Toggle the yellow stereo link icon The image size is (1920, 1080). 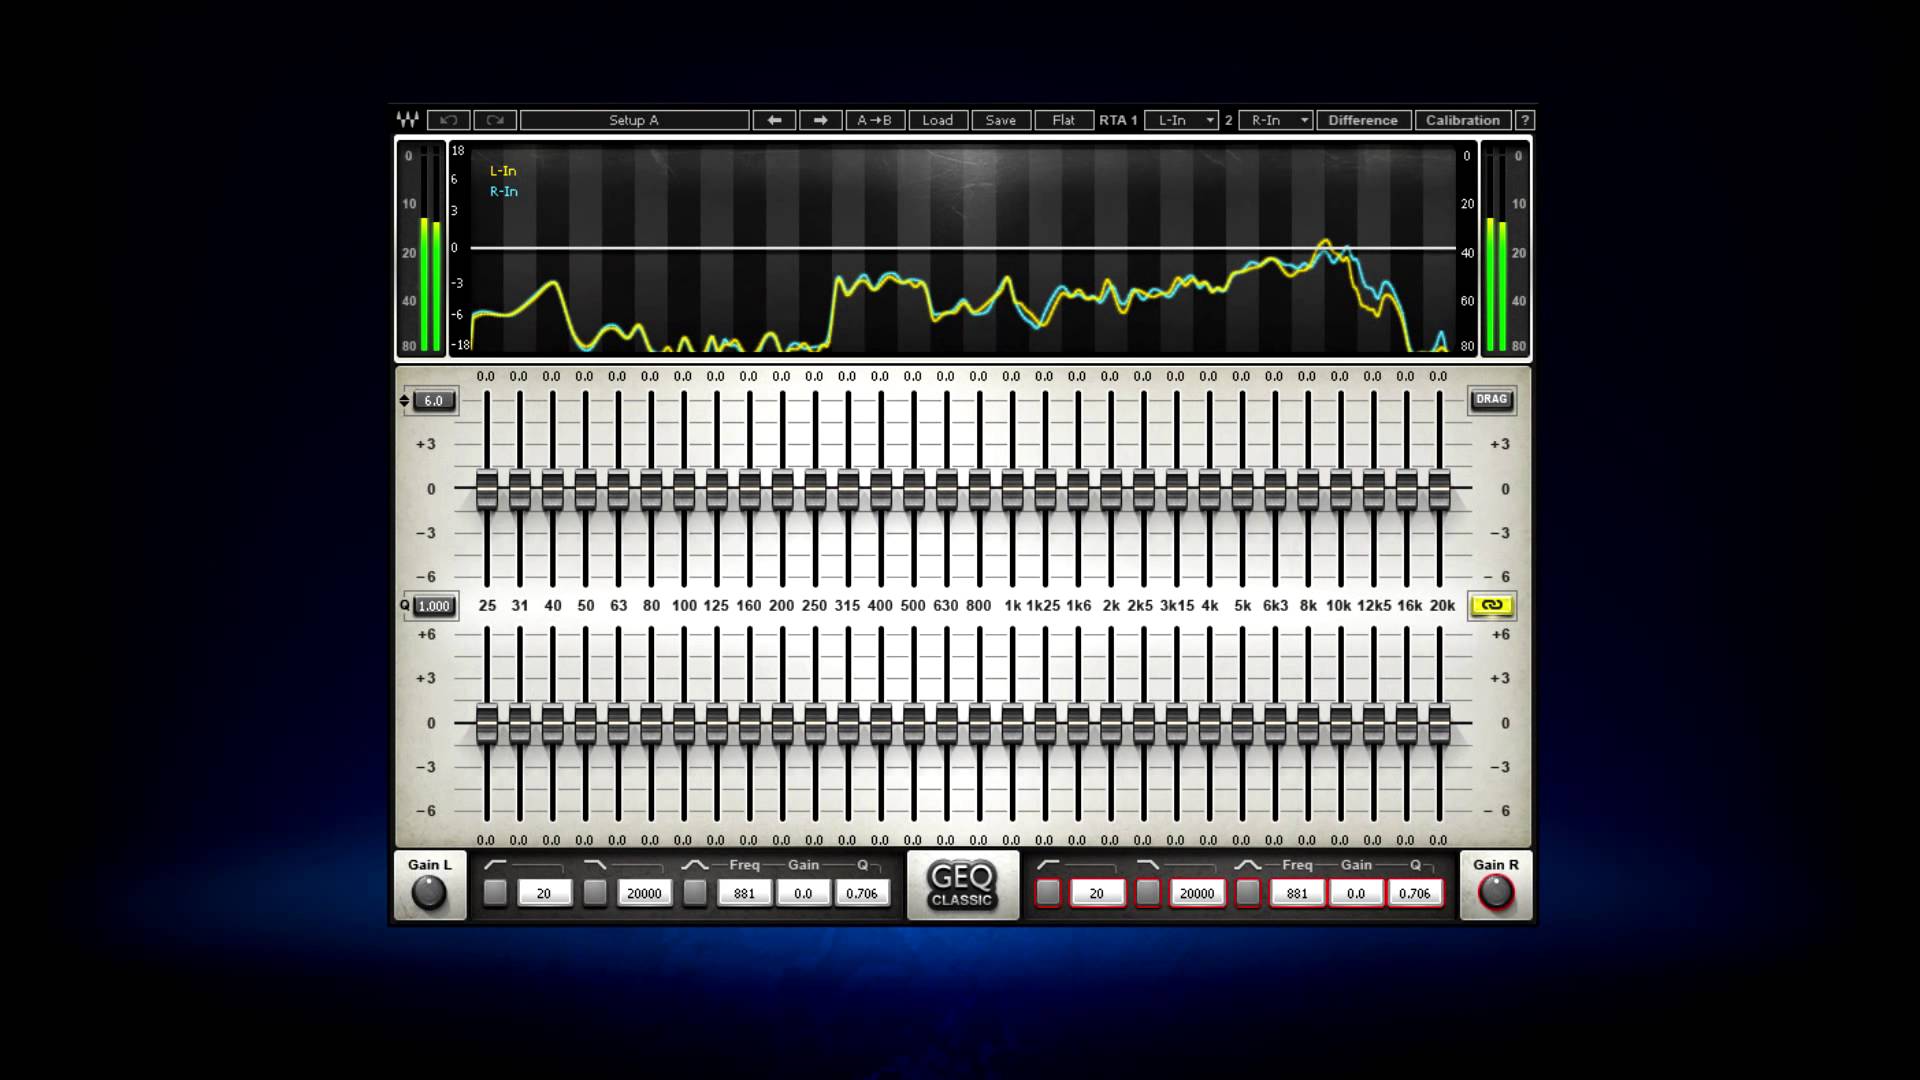[x=1491, y=605]
